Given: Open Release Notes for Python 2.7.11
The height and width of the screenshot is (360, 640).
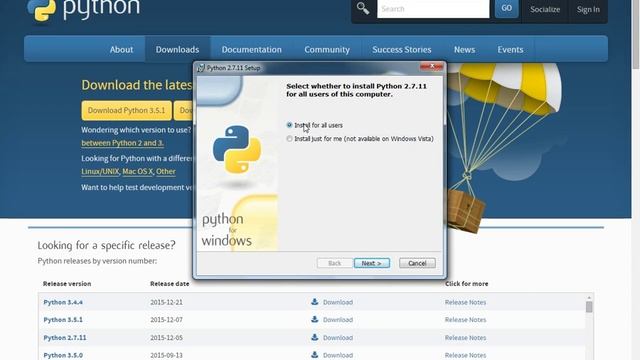Looking at the screenshot, I should [x=465, y=338].
